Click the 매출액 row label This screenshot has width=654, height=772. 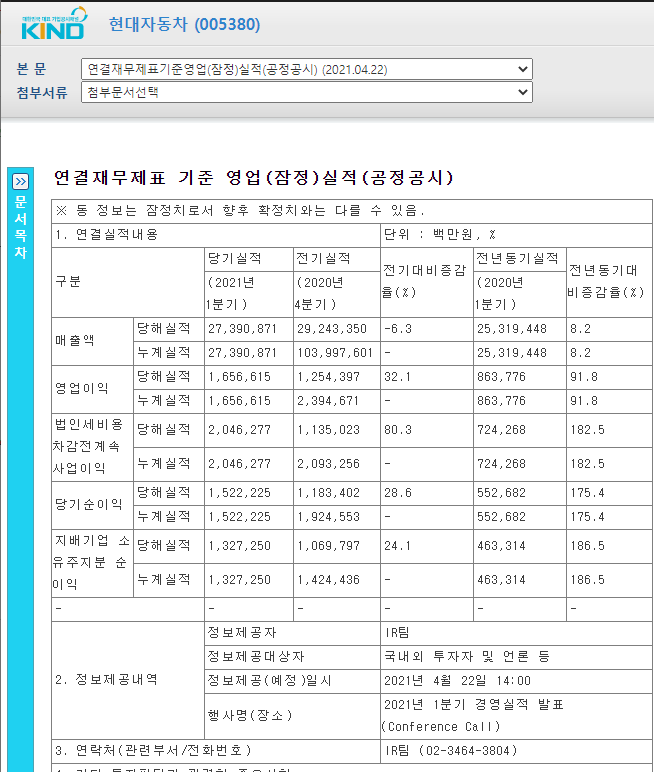coord(92,341)
